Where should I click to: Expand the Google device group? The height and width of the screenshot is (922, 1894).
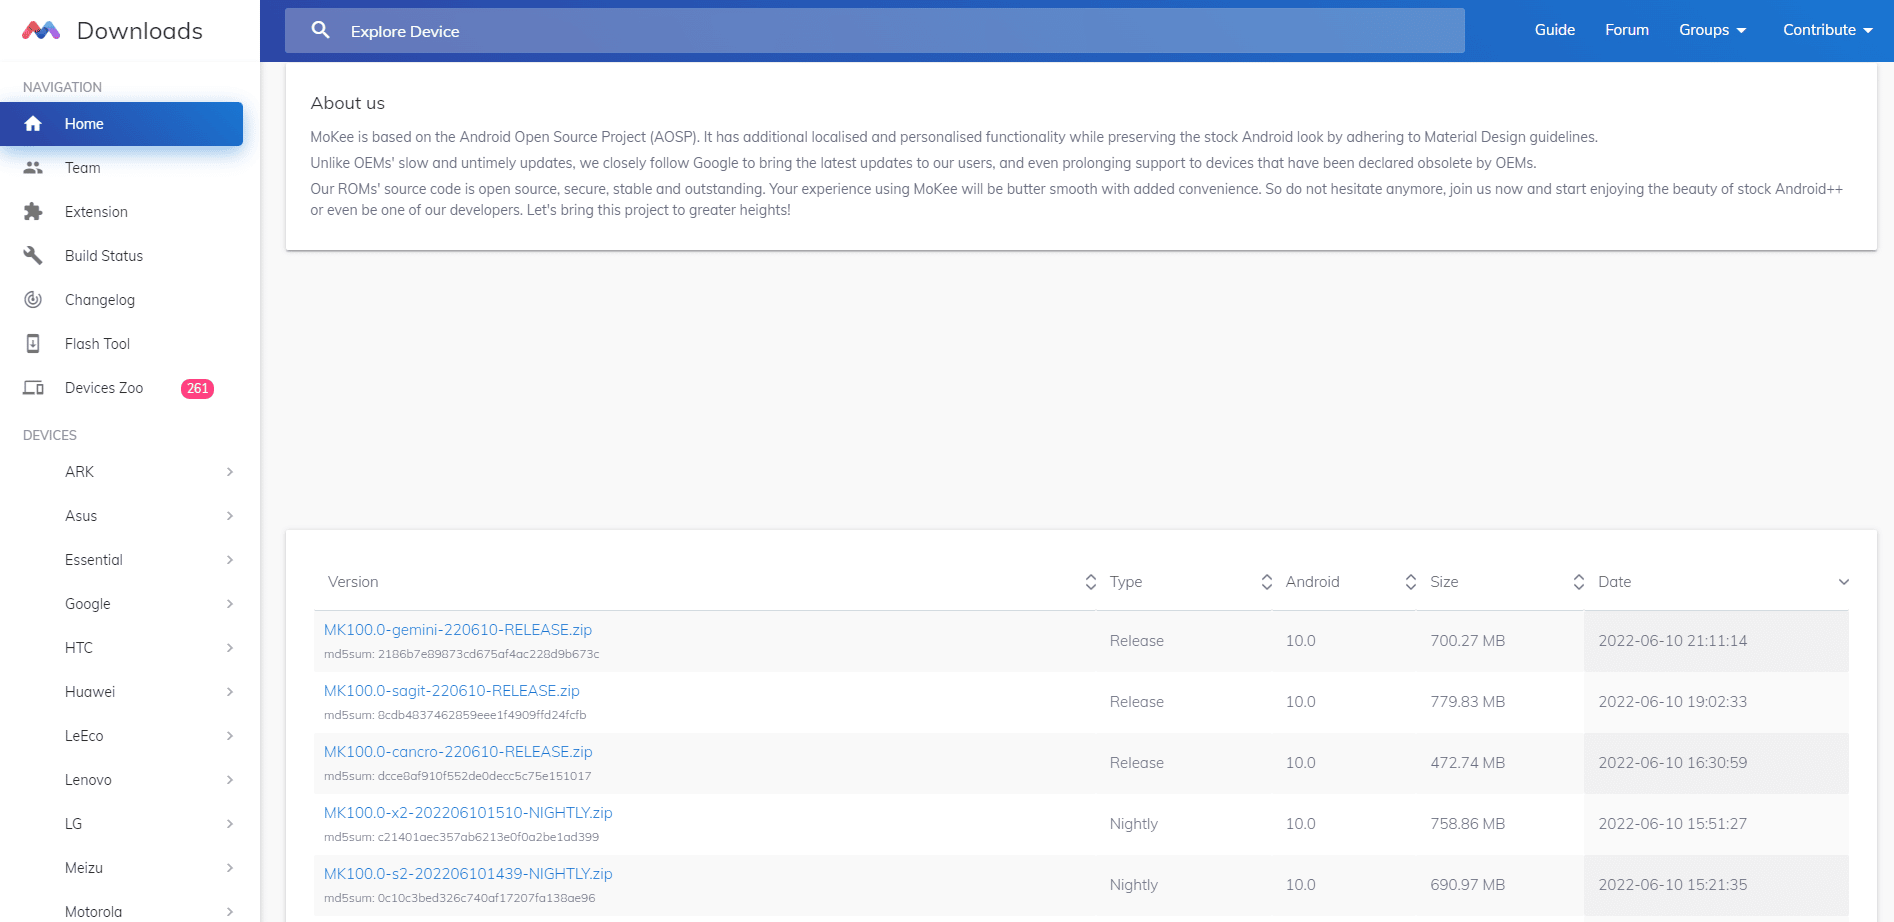230,604
